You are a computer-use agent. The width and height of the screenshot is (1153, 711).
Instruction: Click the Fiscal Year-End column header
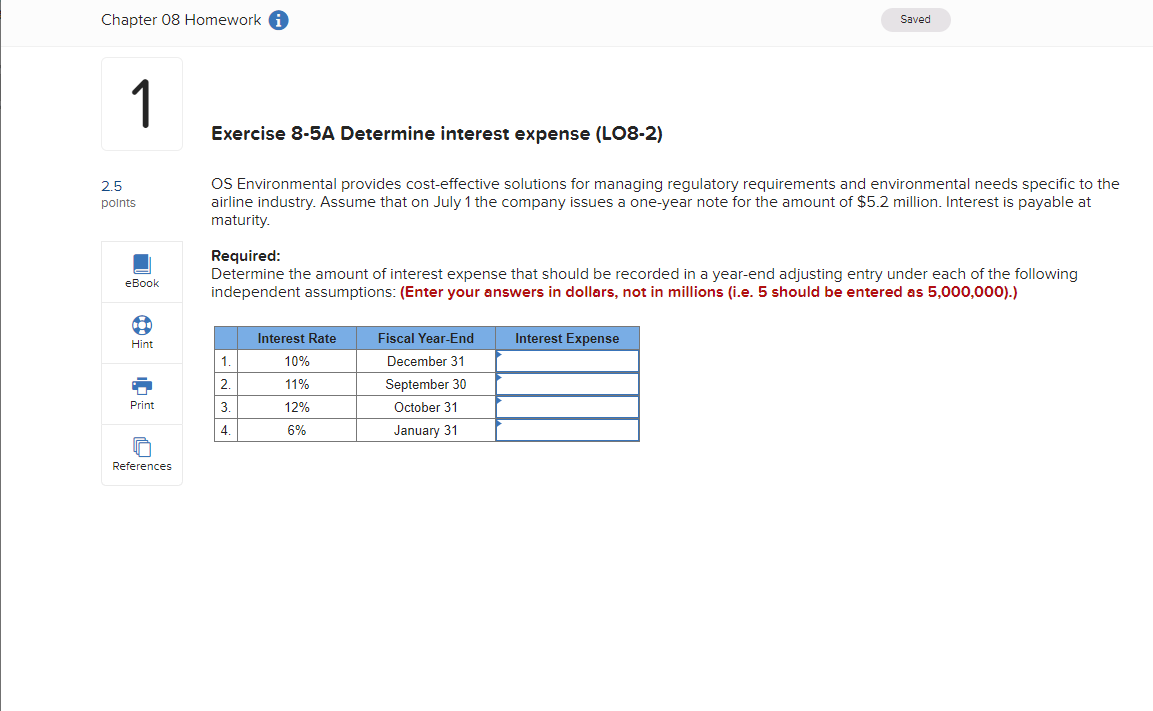pyautogui.click(x=426, y=338)
